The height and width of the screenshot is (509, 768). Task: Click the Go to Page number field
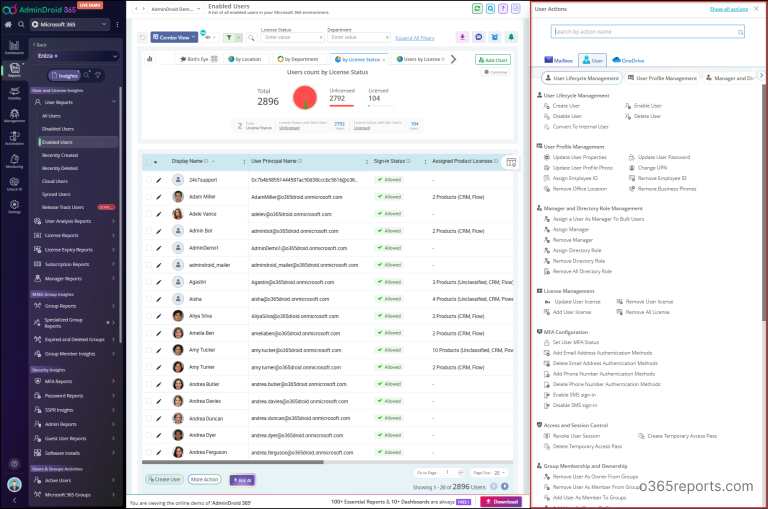click(x=448, y=473)
